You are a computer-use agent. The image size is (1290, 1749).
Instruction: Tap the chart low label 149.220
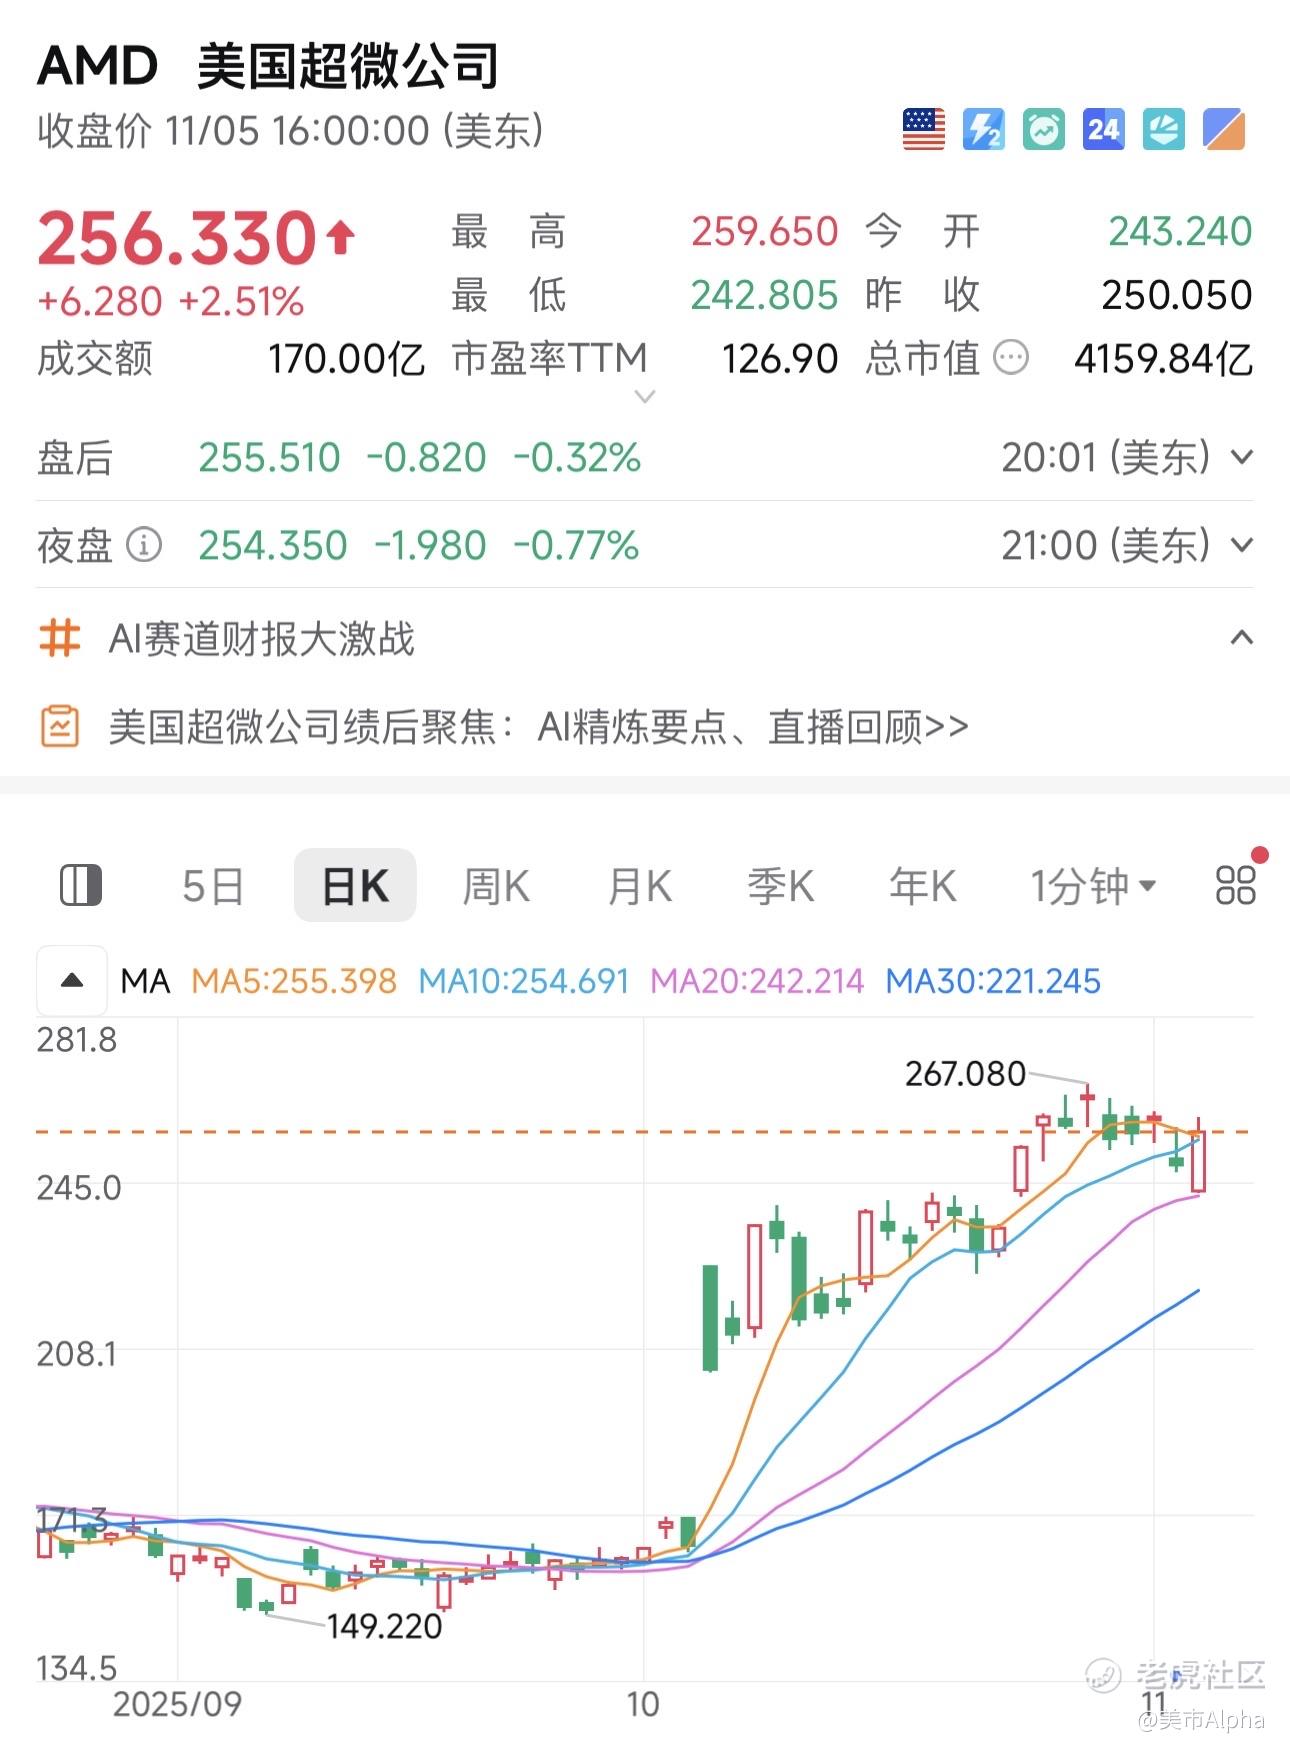(384, 1626)
